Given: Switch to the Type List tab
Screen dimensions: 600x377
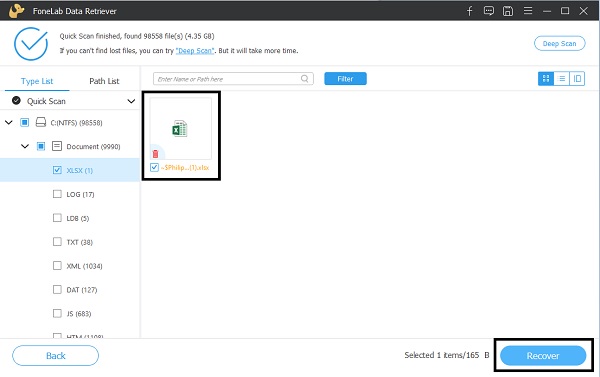Looking at the screenshot, I should coord(37,81).
